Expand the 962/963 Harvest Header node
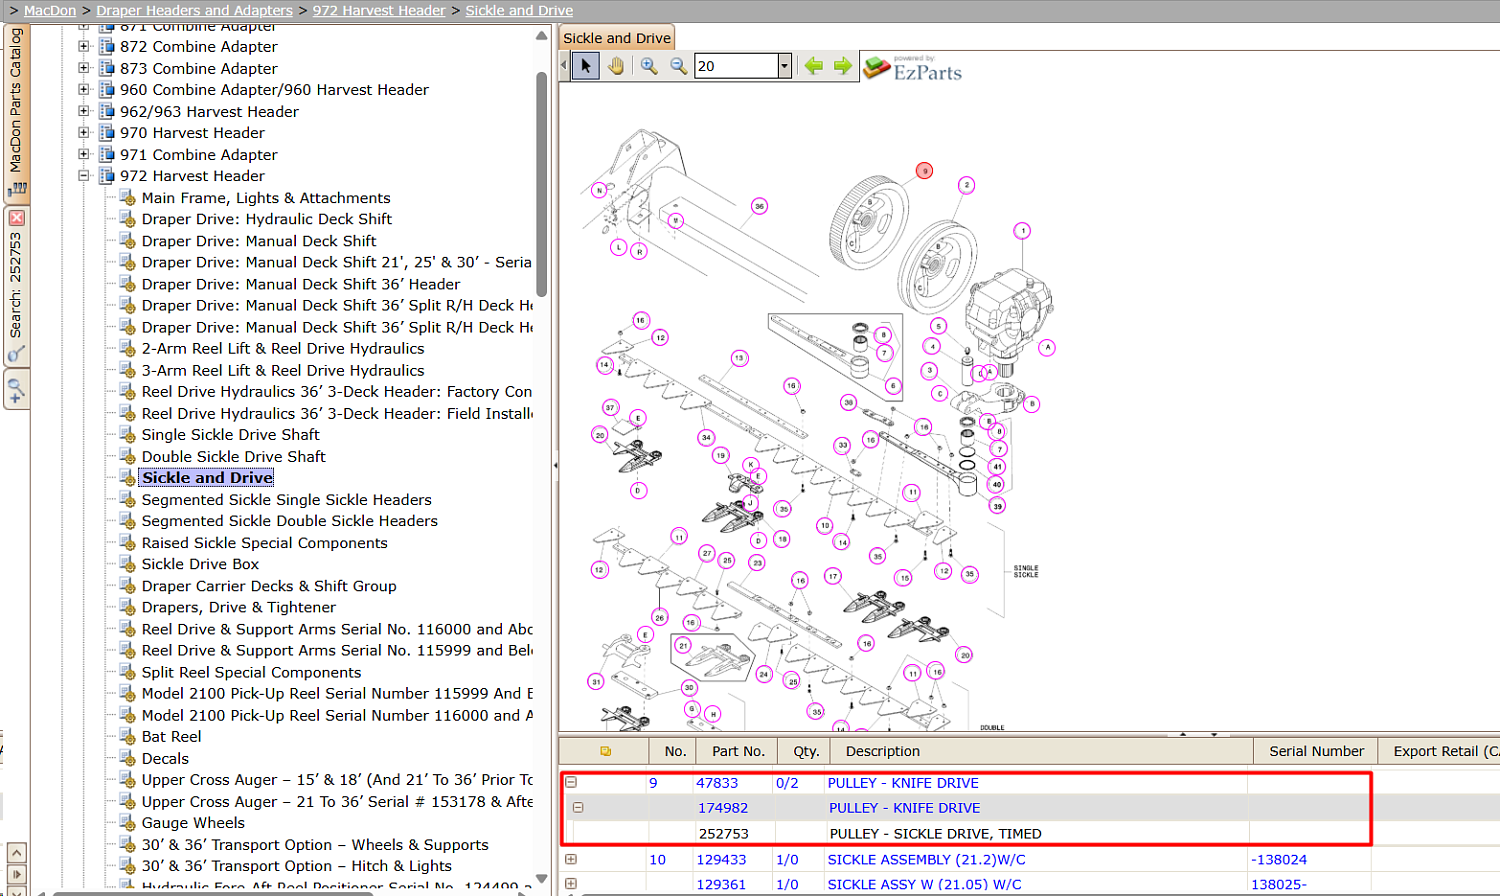 click(x=84, y=111)
